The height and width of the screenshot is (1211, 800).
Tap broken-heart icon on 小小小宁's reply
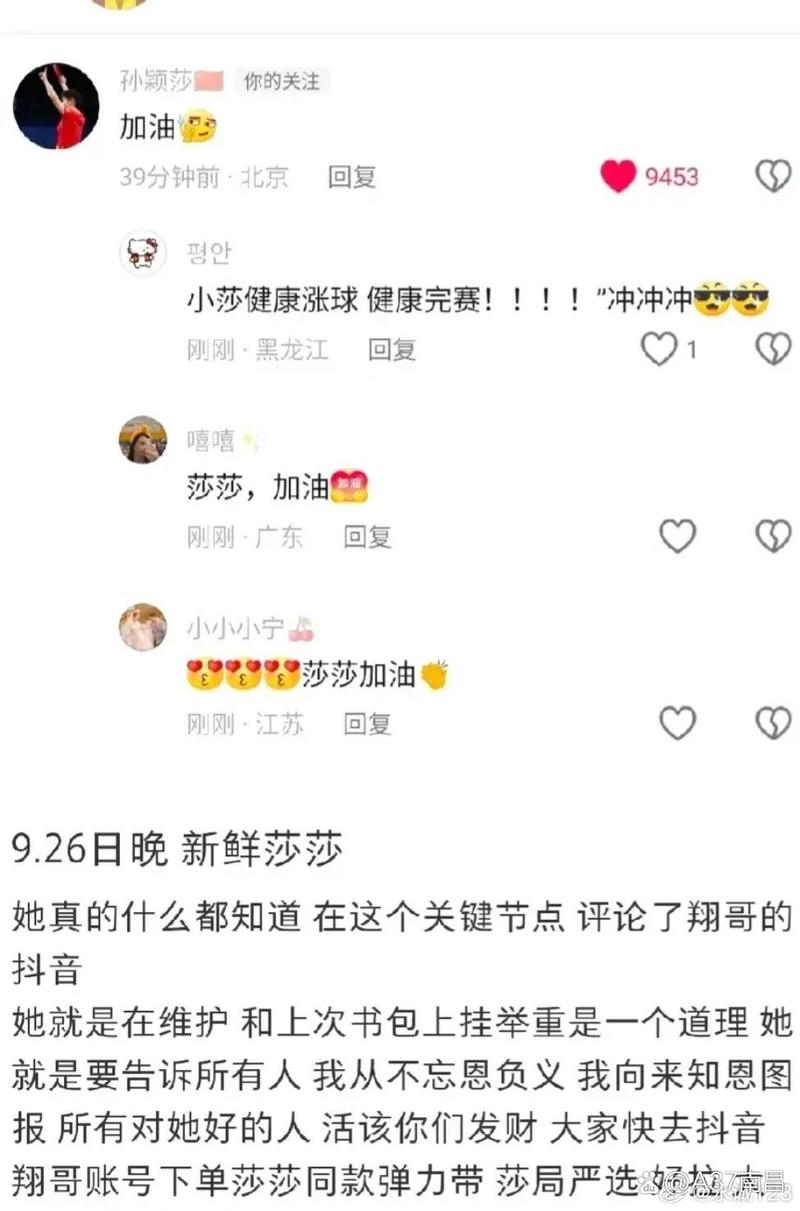(772, 723)
